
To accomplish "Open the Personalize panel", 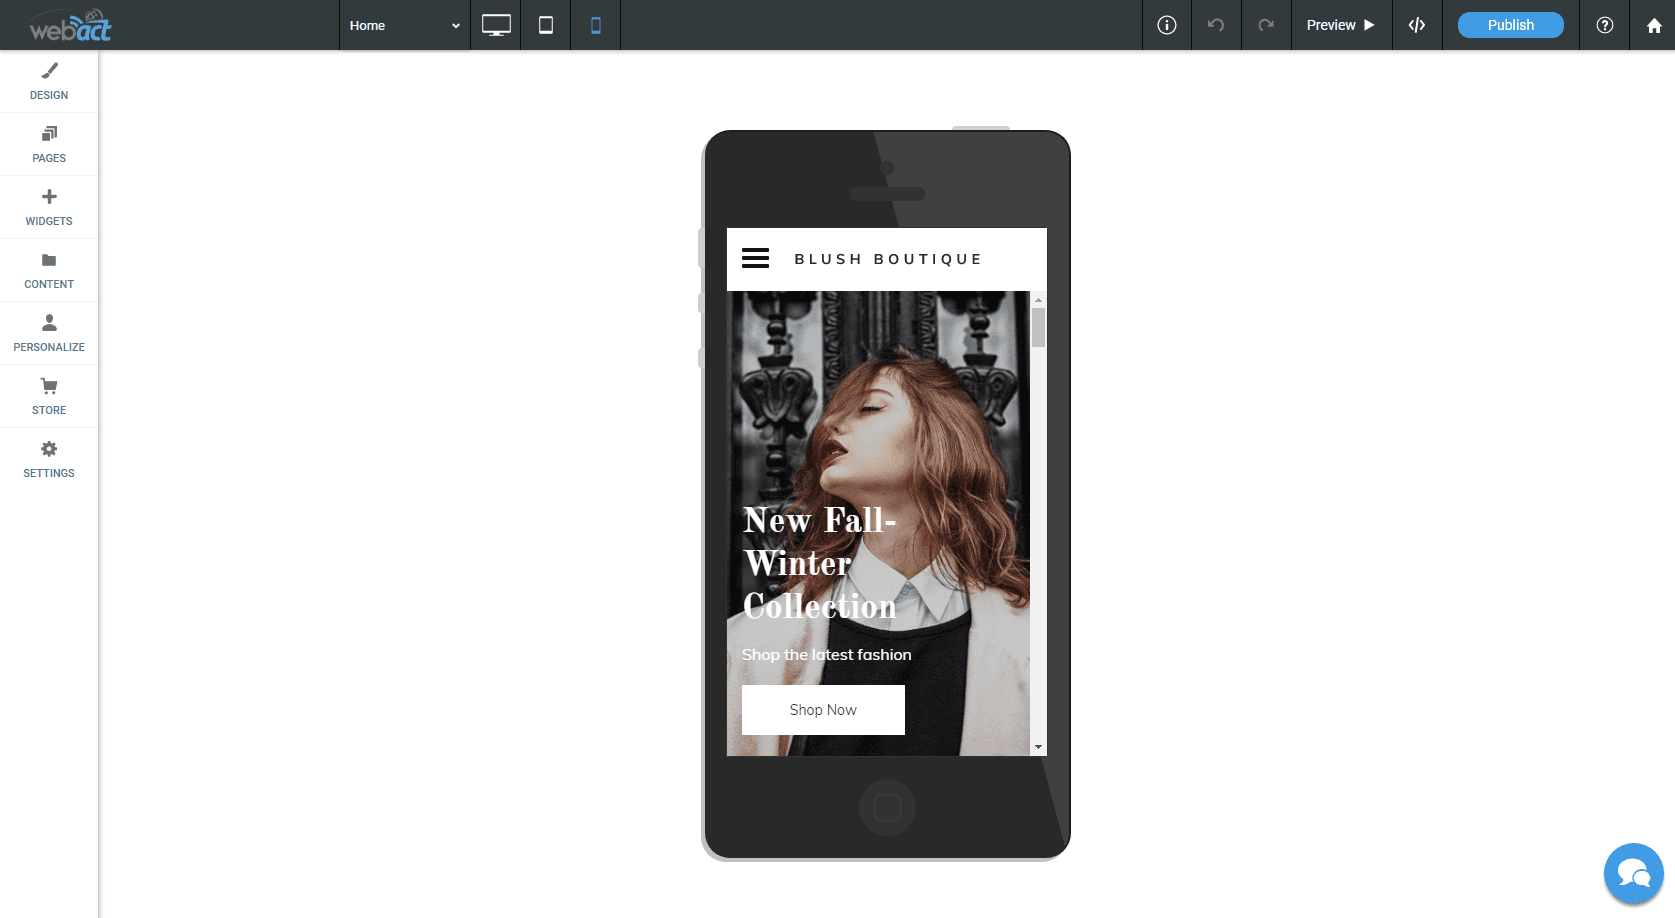I will pos(48,332).
